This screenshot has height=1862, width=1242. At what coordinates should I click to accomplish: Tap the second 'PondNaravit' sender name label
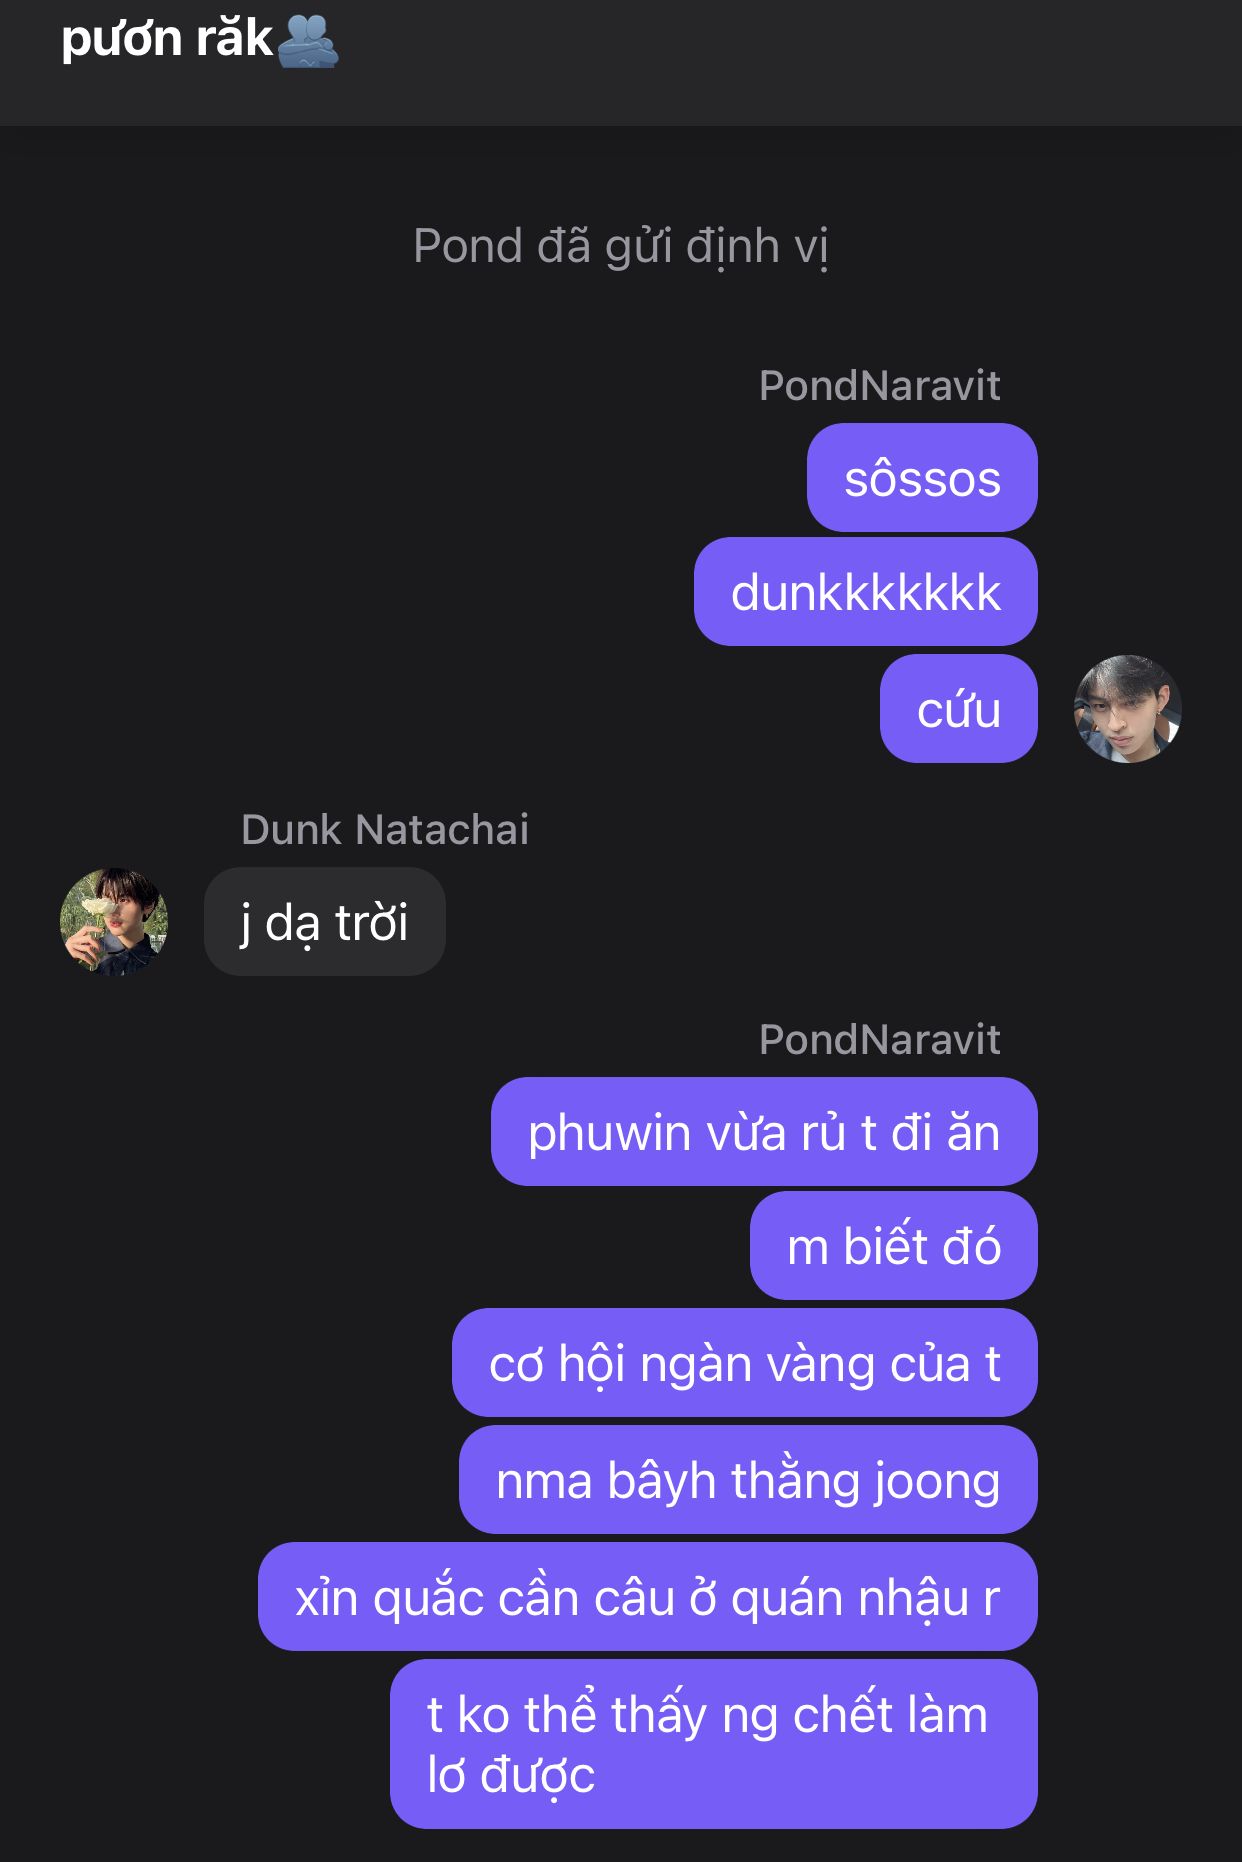(880, 1040)
